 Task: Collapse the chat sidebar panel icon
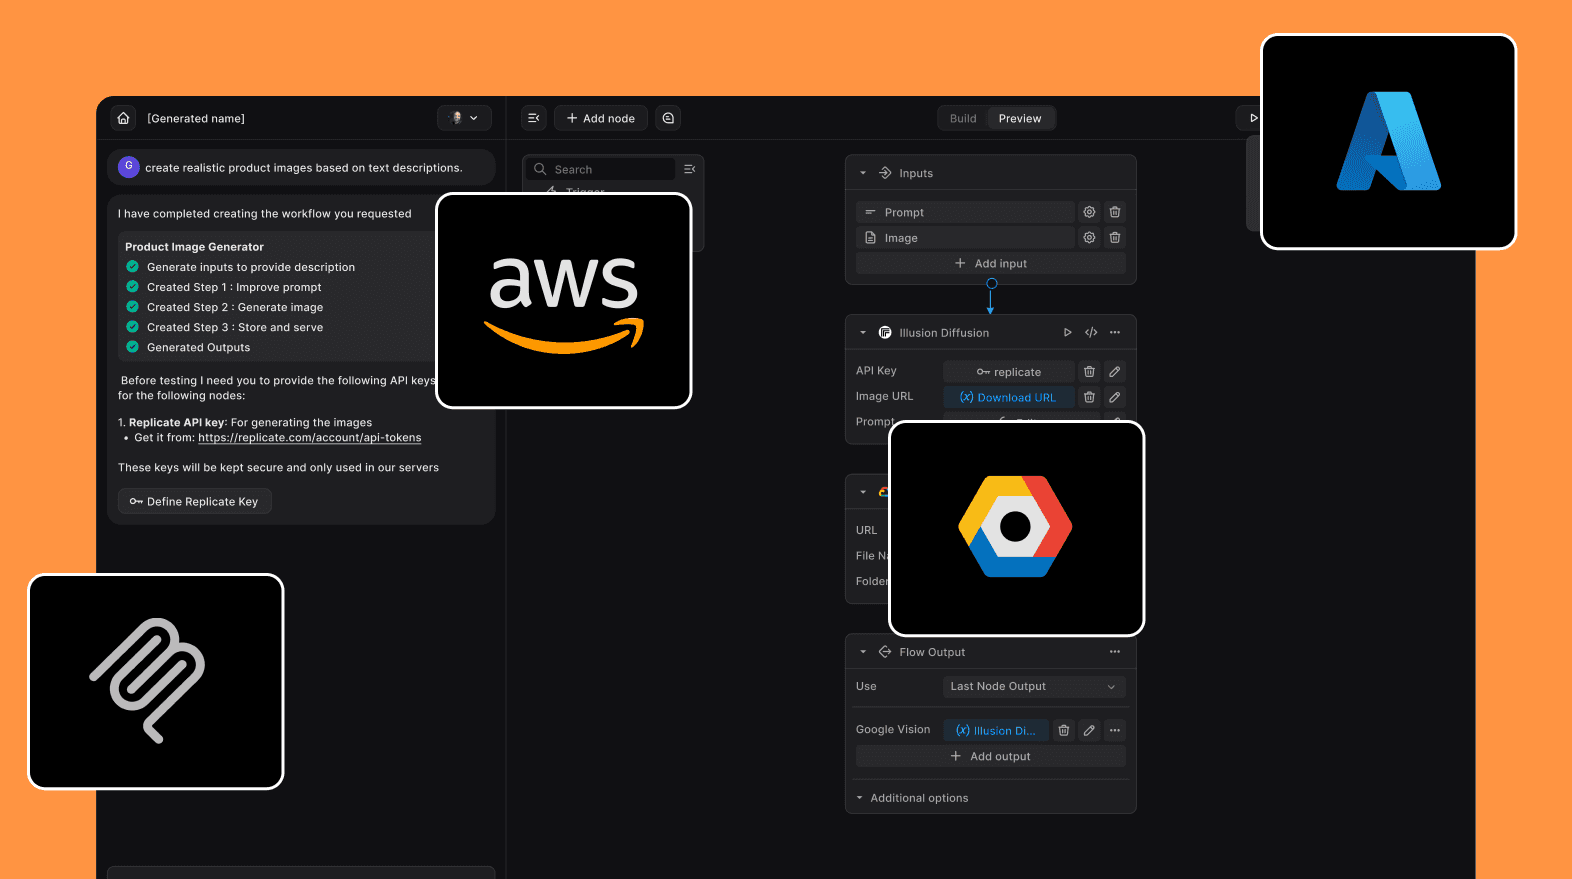click(x=534, y=118)
